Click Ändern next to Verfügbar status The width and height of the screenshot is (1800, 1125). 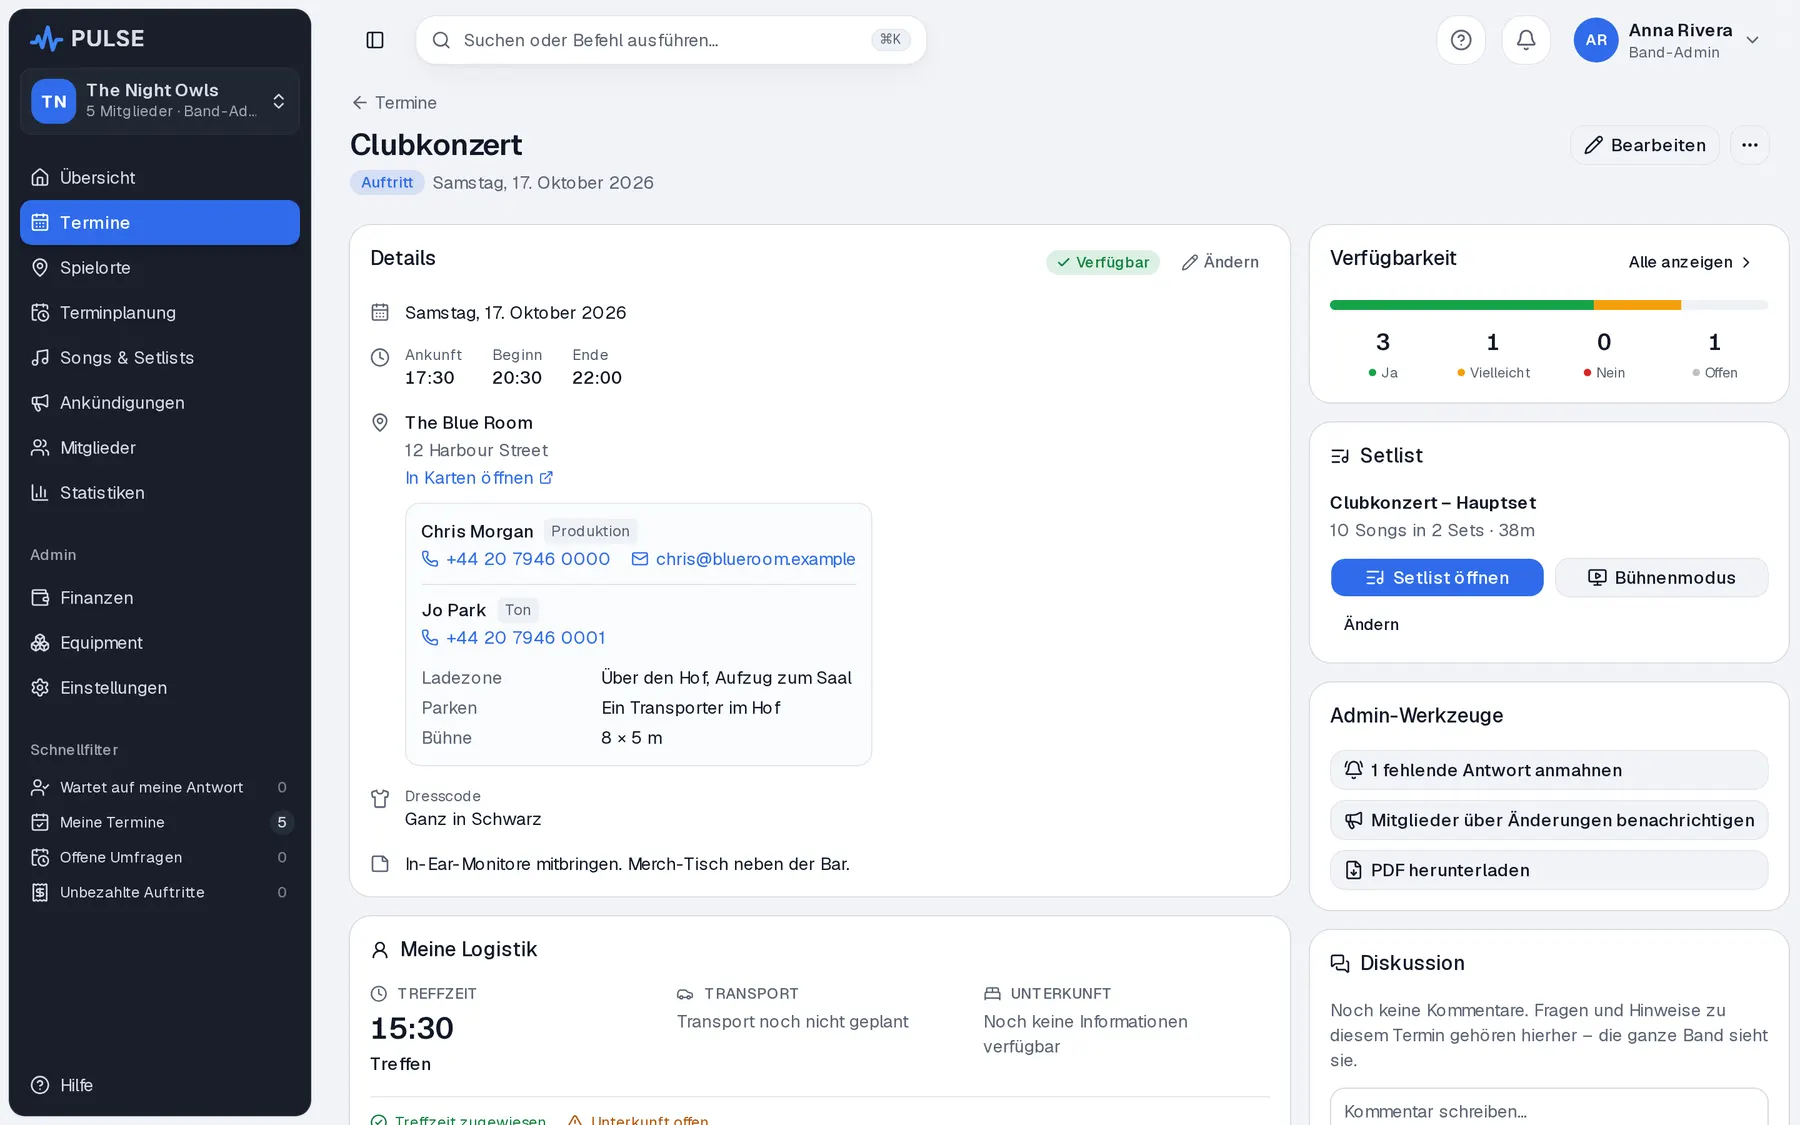(x=1220, y=262)
